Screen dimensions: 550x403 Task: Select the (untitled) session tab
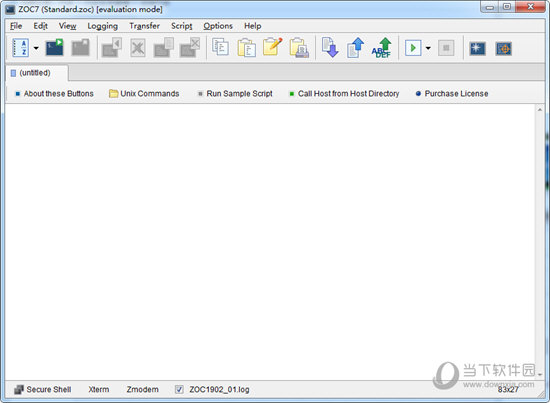[x=36, y=73]
